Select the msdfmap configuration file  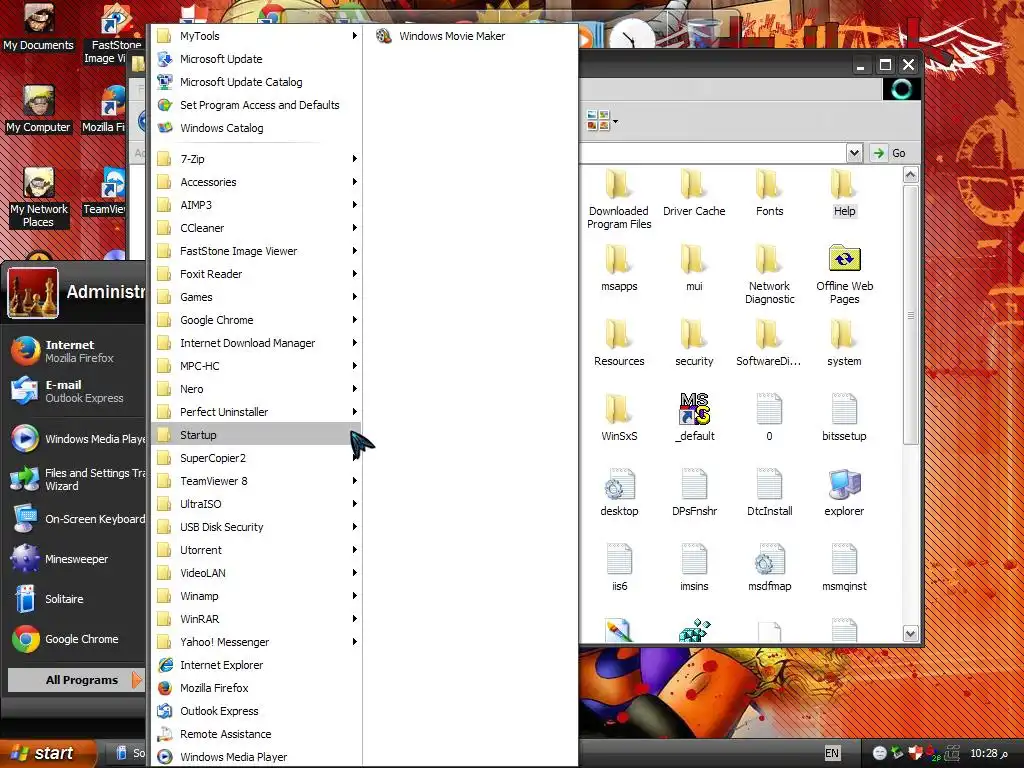pos(769,568)
